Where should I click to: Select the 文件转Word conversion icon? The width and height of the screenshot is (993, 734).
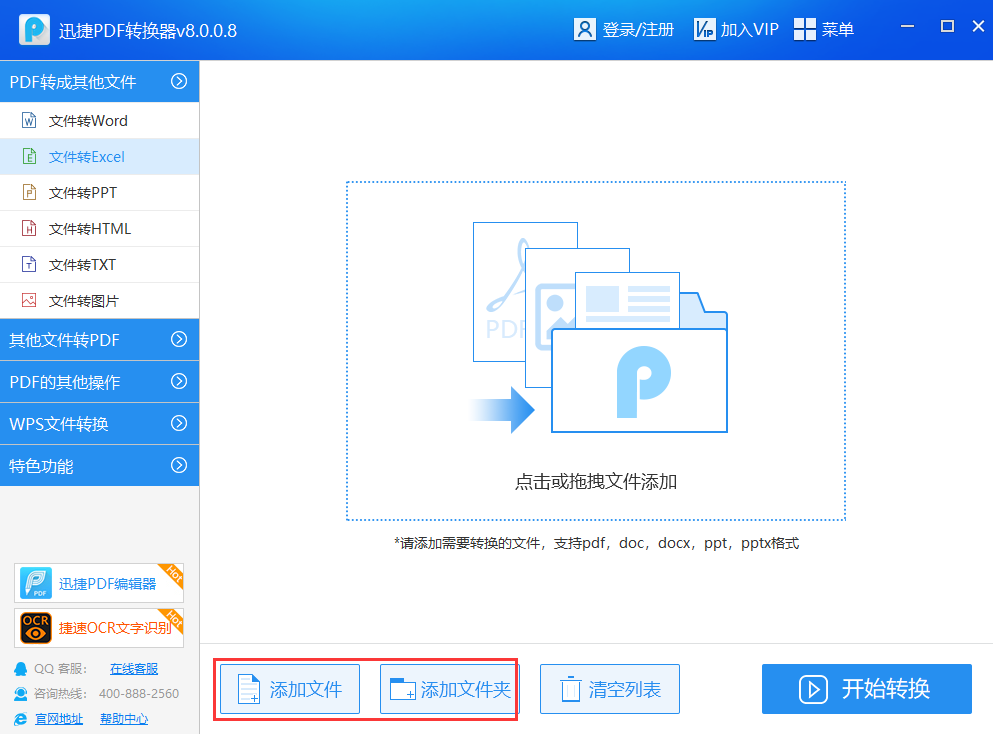point(30,120)
